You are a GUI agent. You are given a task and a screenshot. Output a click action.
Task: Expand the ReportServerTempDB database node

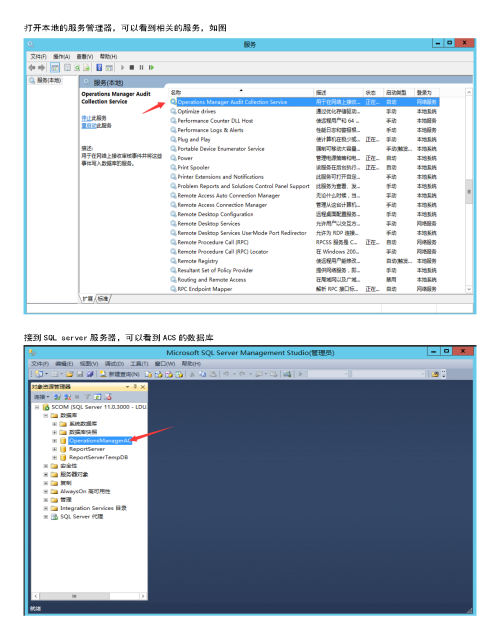[55, 458]
